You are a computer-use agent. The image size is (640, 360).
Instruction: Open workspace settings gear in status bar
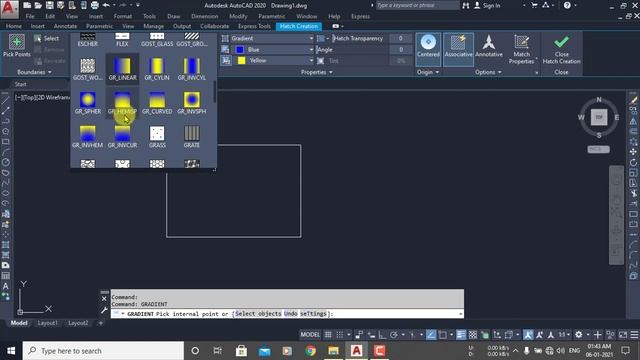tap(578, 335)
